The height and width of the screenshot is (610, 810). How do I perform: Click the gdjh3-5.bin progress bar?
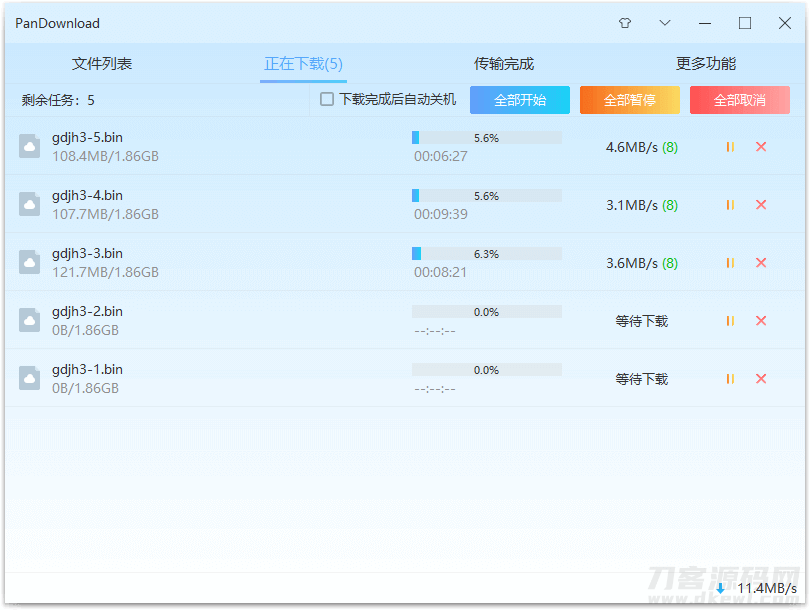(487, 137)
